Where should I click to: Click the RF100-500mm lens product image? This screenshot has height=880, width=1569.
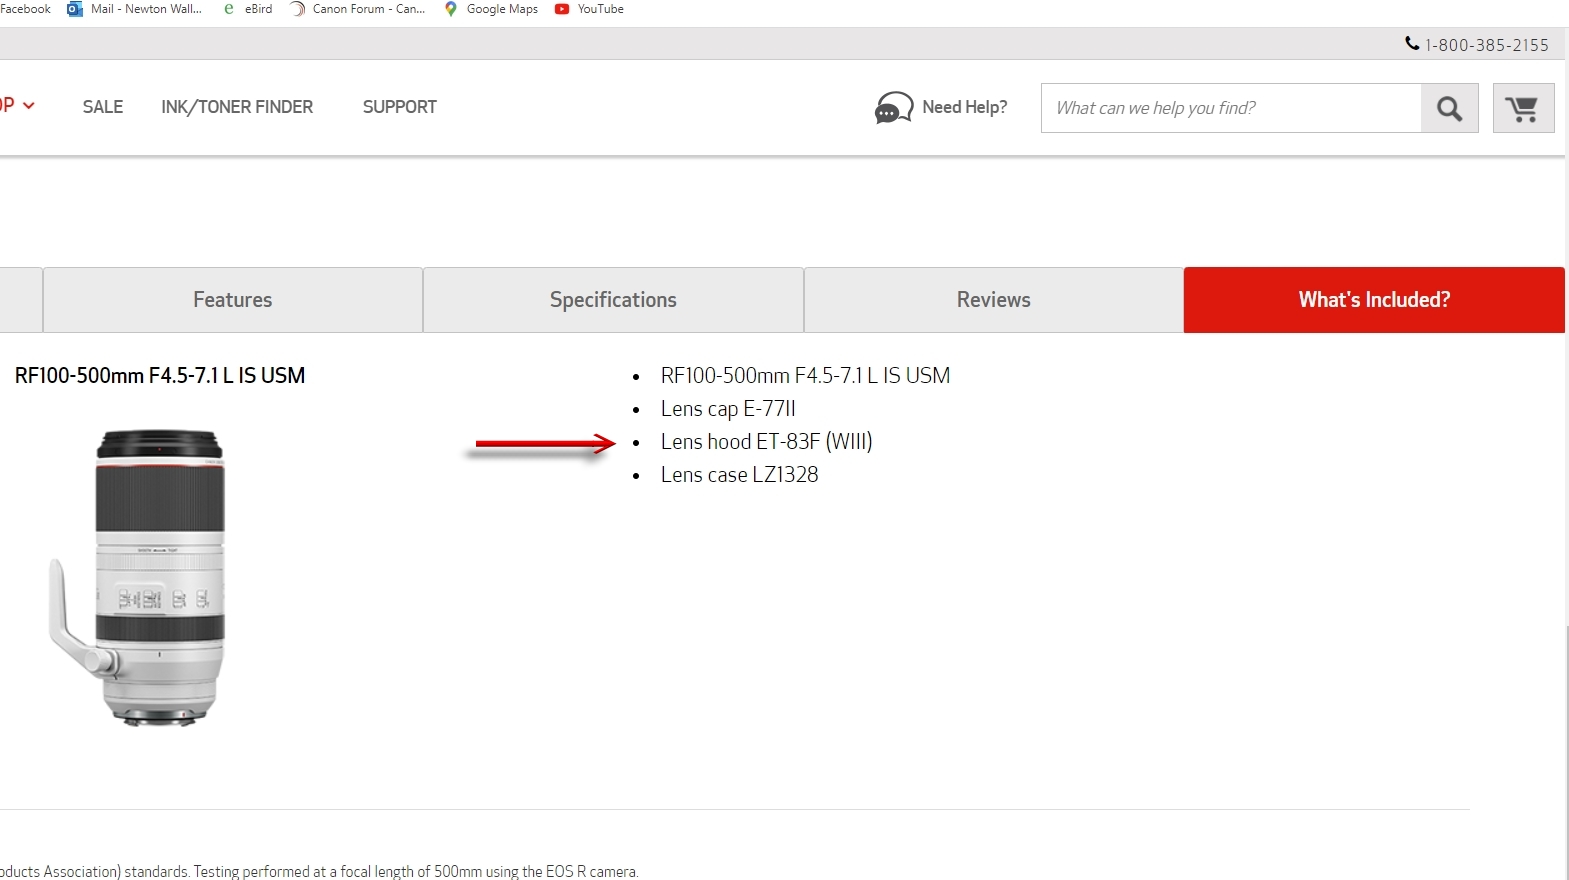pos(137,577)
